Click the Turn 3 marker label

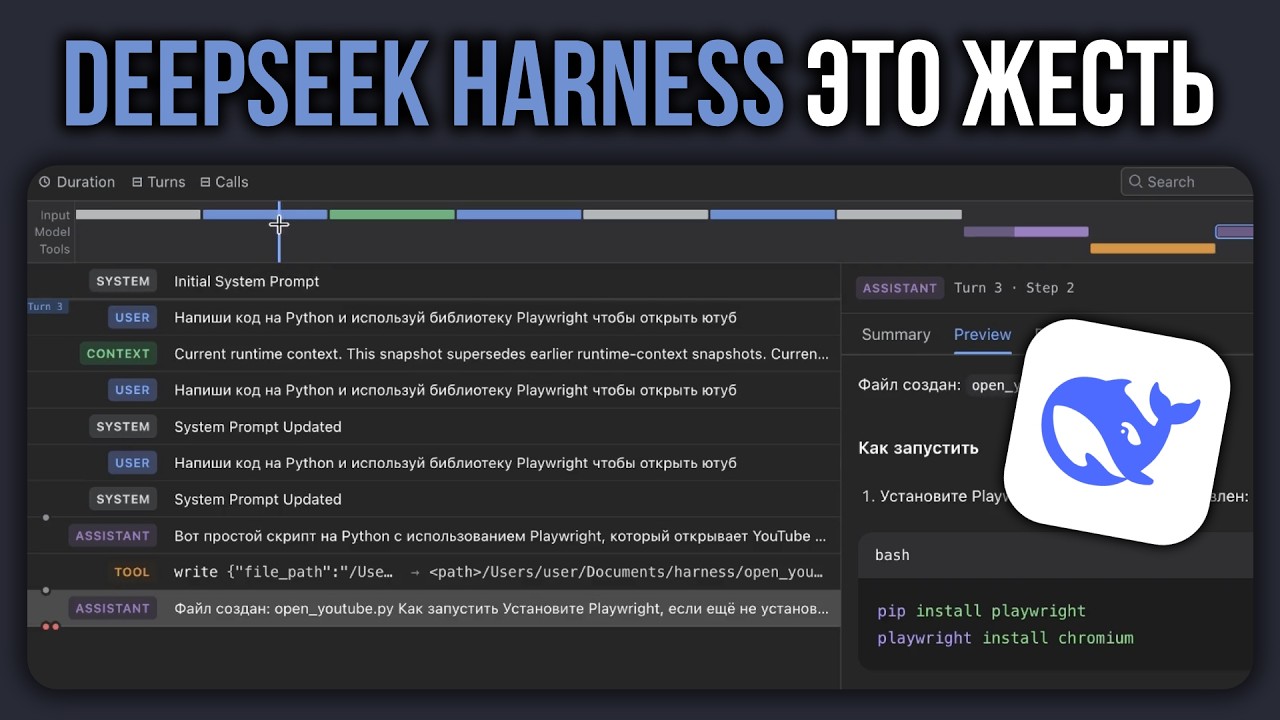(47, 307)
